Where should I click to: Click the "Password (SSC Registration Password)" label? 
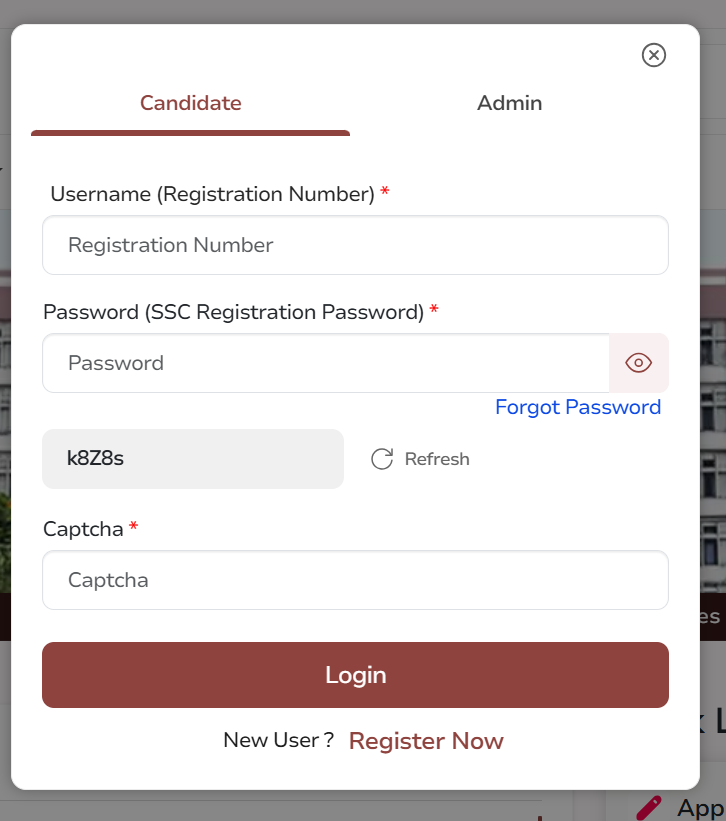pos(233,312)
